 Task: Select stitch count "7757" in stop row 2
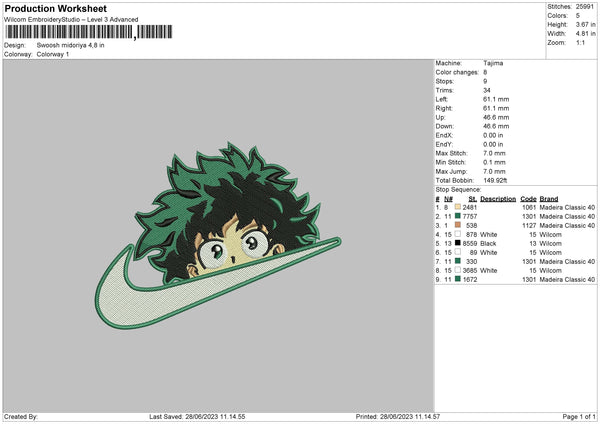point(470,217)
